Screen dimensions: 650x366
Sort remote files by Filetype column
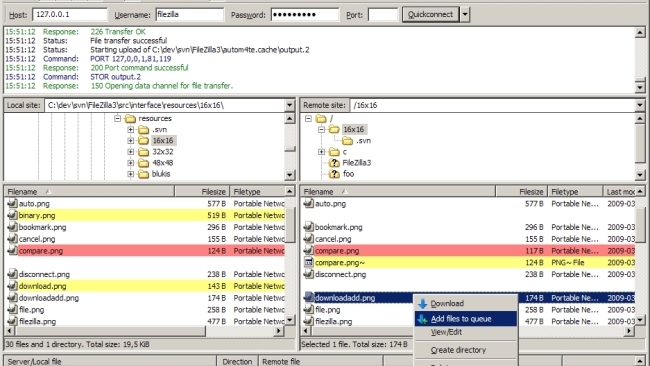click(x=575, y=191)
